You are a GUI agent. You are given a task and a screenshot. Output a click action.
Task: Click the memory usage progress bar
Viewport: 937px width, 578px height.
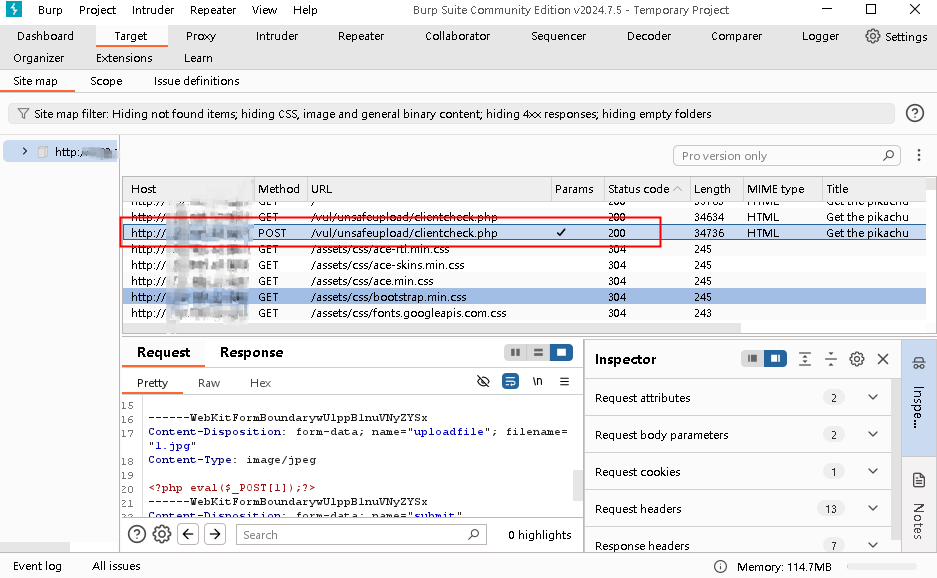881,567
